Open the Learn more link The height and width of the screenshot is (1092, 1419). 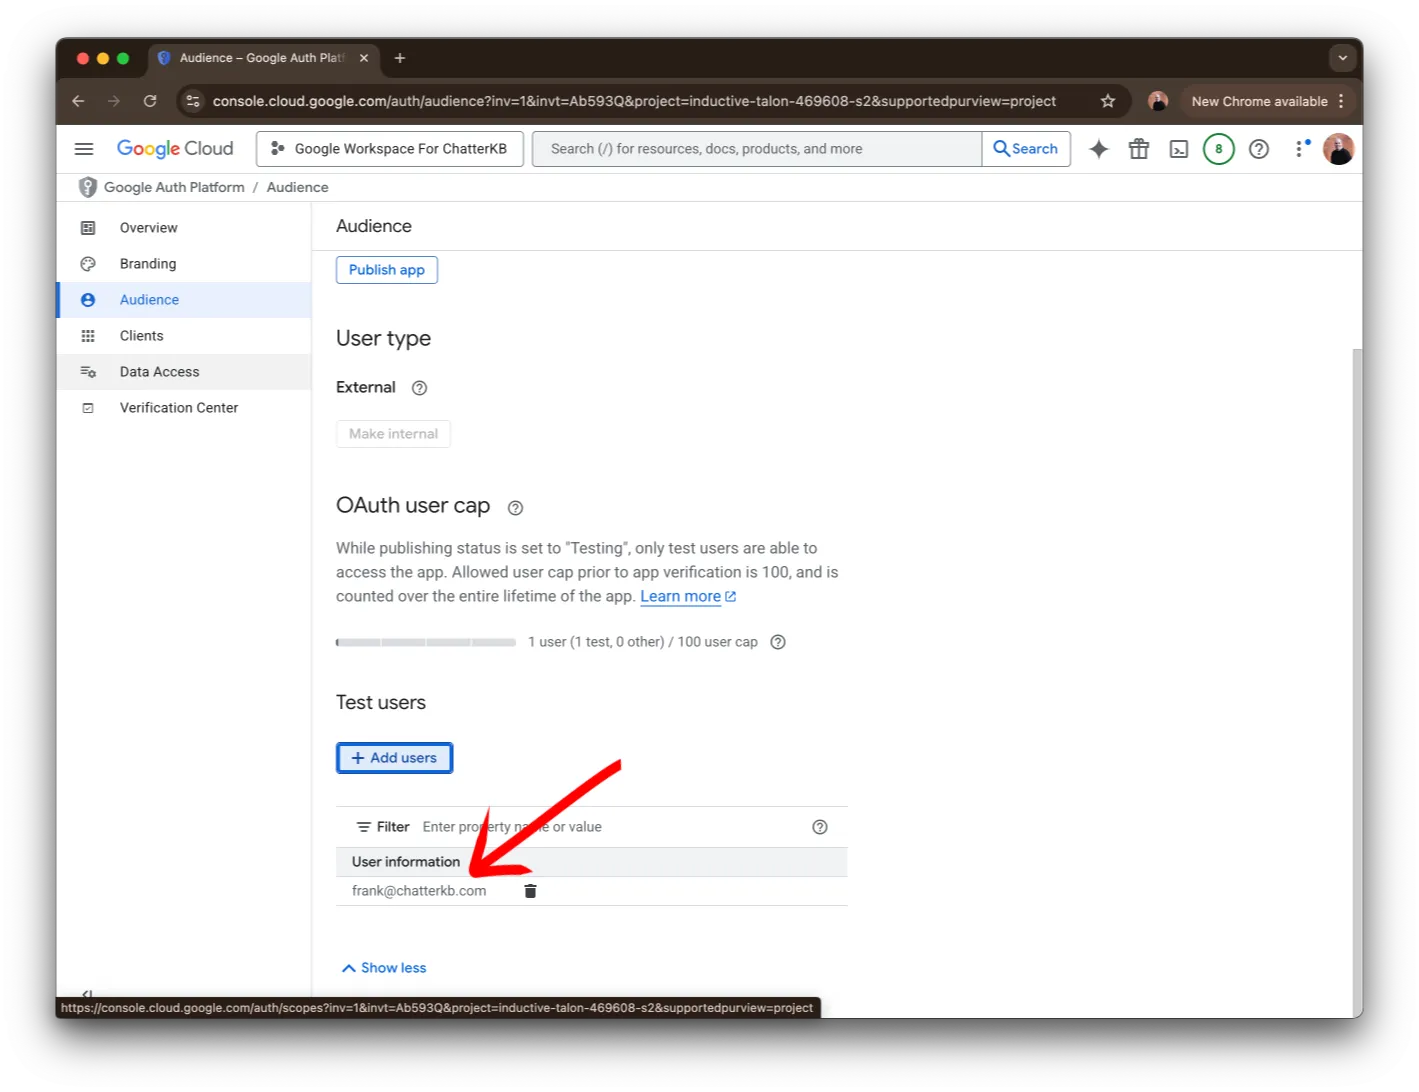point(688,596)
